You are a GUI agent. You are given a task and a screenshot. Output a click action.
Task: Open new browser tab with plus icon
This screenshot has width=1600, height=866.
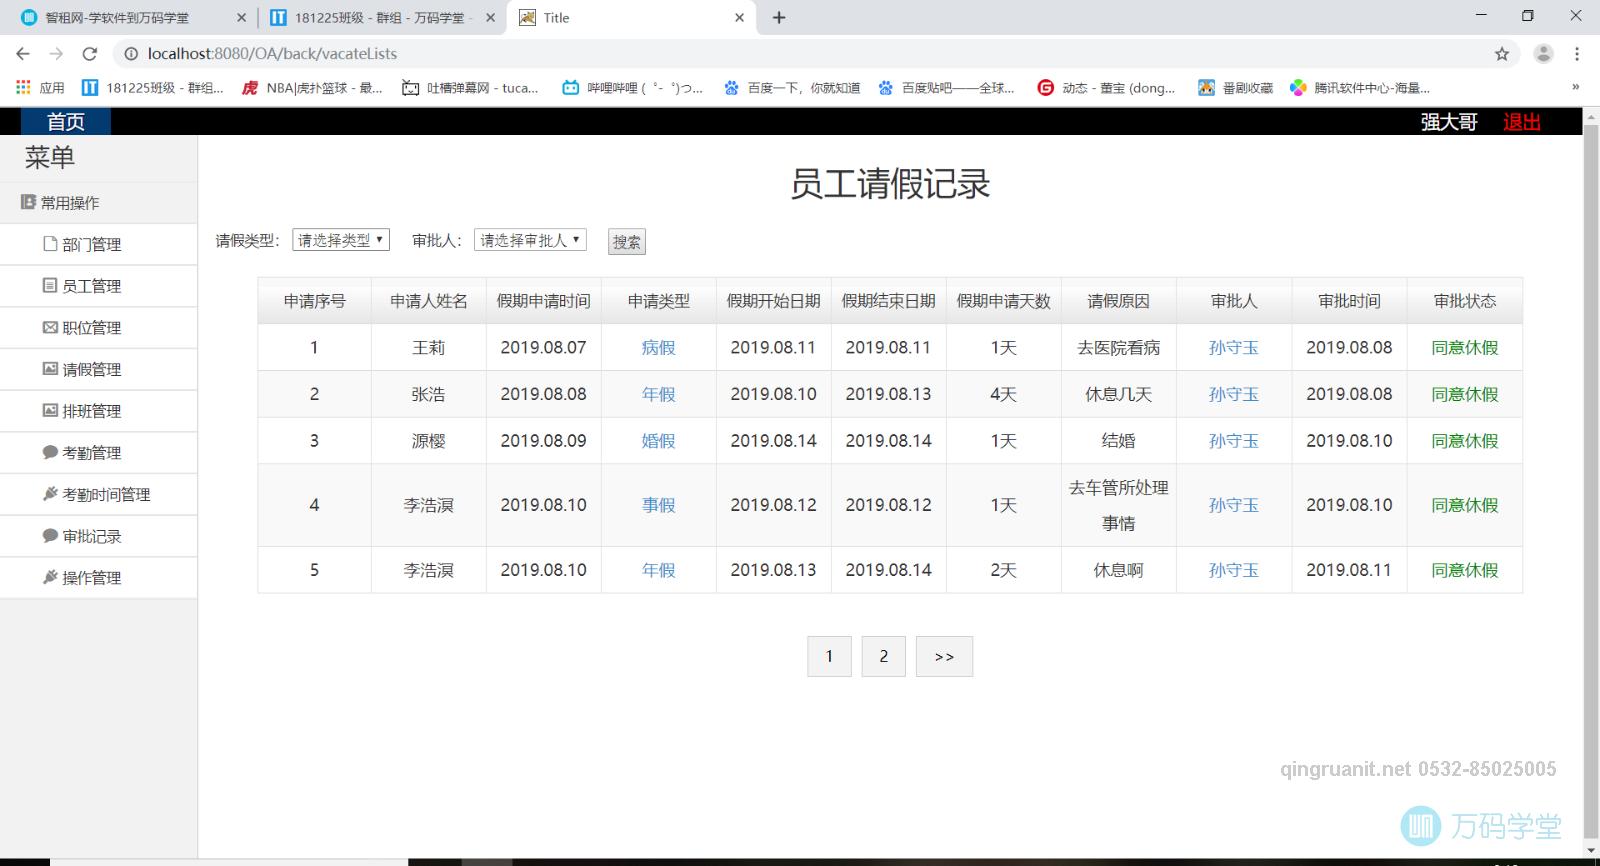click(779, 17)
